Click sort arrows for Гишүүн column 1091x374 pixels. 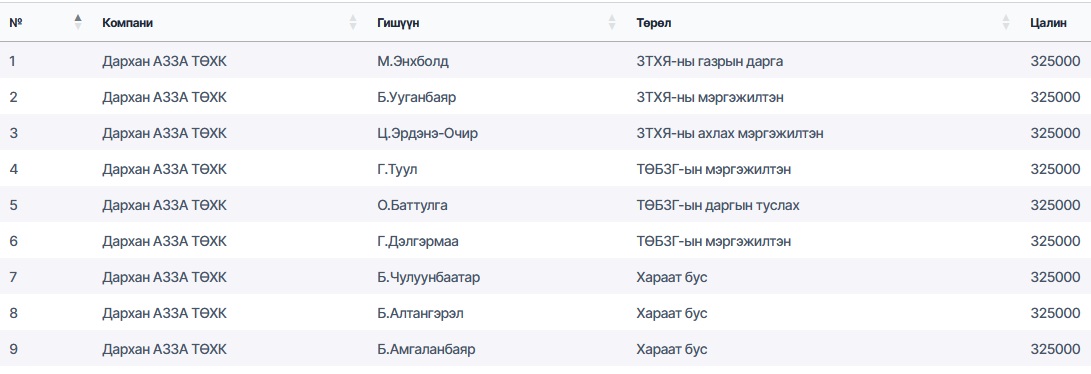click(612, 22)
